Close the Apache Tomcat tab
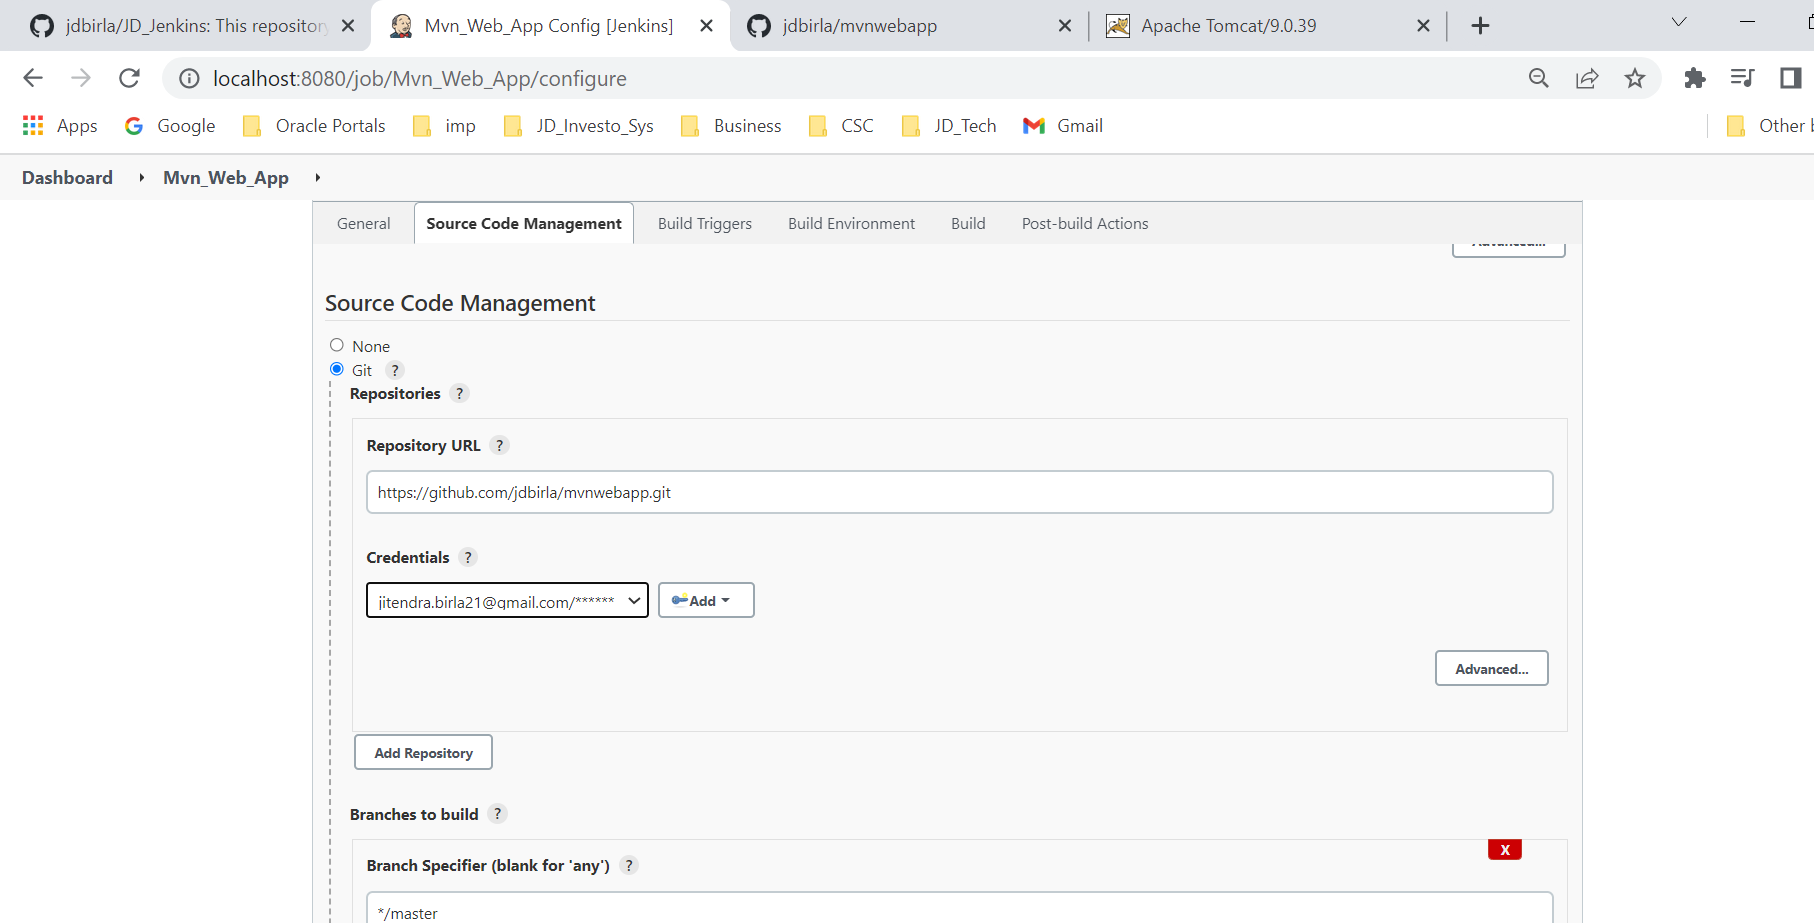 1424,26
